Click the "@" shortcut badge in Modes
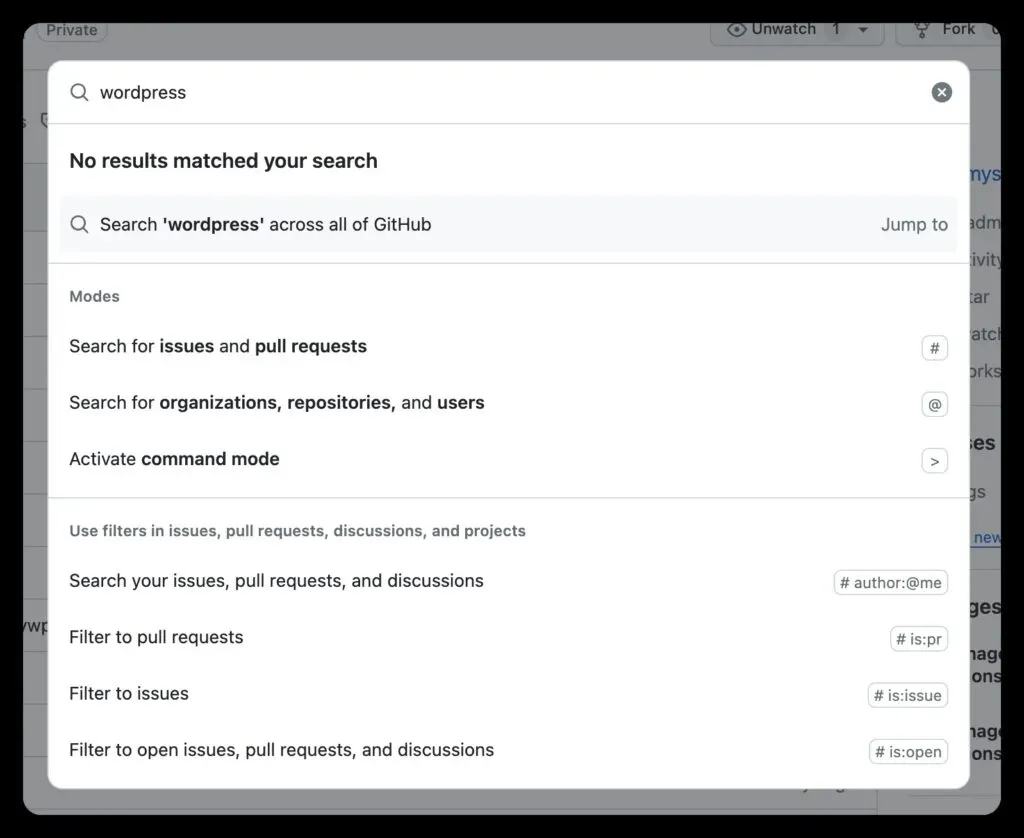1024x838 pixels. tap(934, 404)
